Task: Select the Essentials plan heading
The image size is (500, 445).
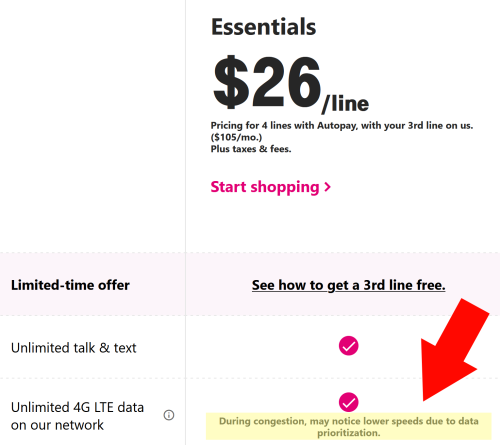Action: tap(263, 27)
